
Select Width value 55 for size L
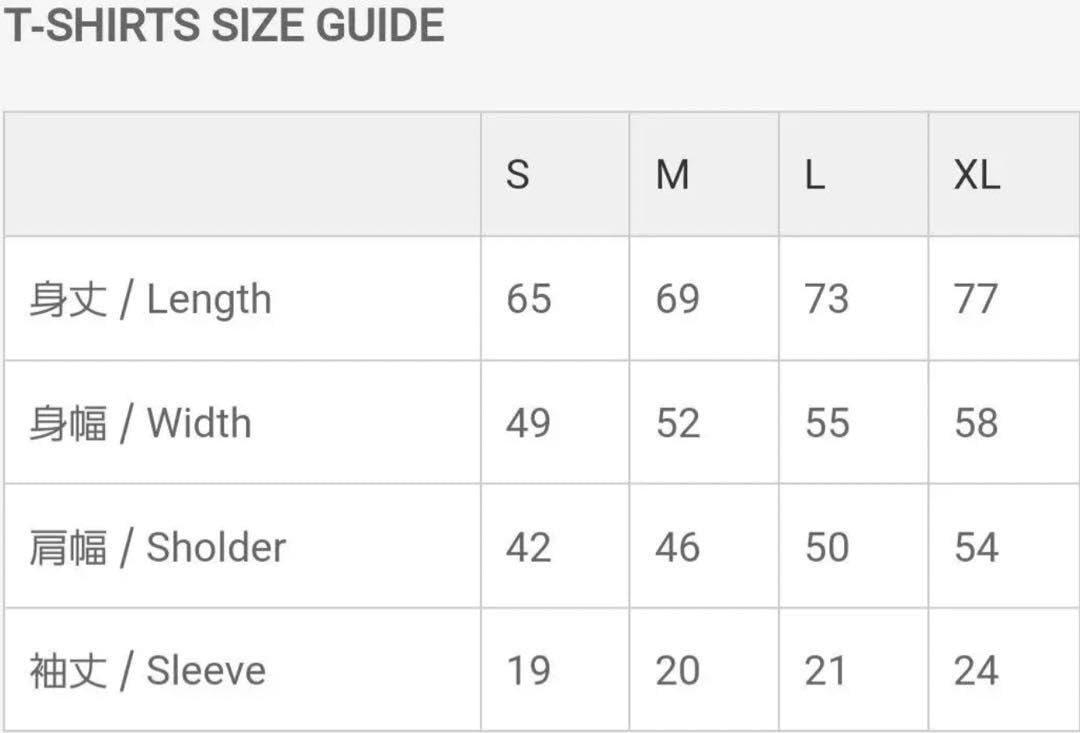tap(826, 423)
